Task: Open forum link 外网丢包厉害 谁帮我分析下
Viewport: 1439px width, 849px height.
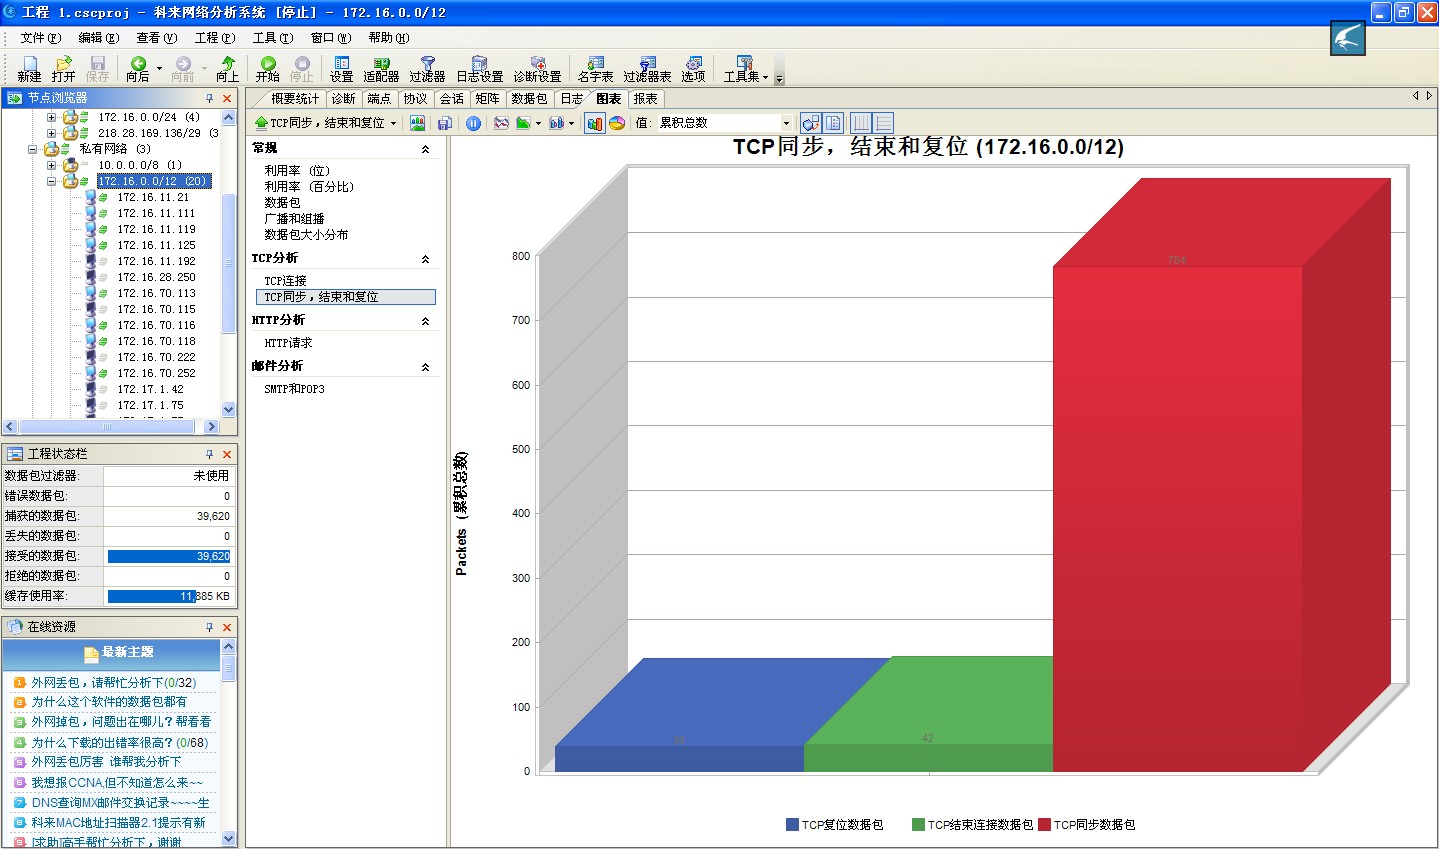Action: click(x=106, y=762)
